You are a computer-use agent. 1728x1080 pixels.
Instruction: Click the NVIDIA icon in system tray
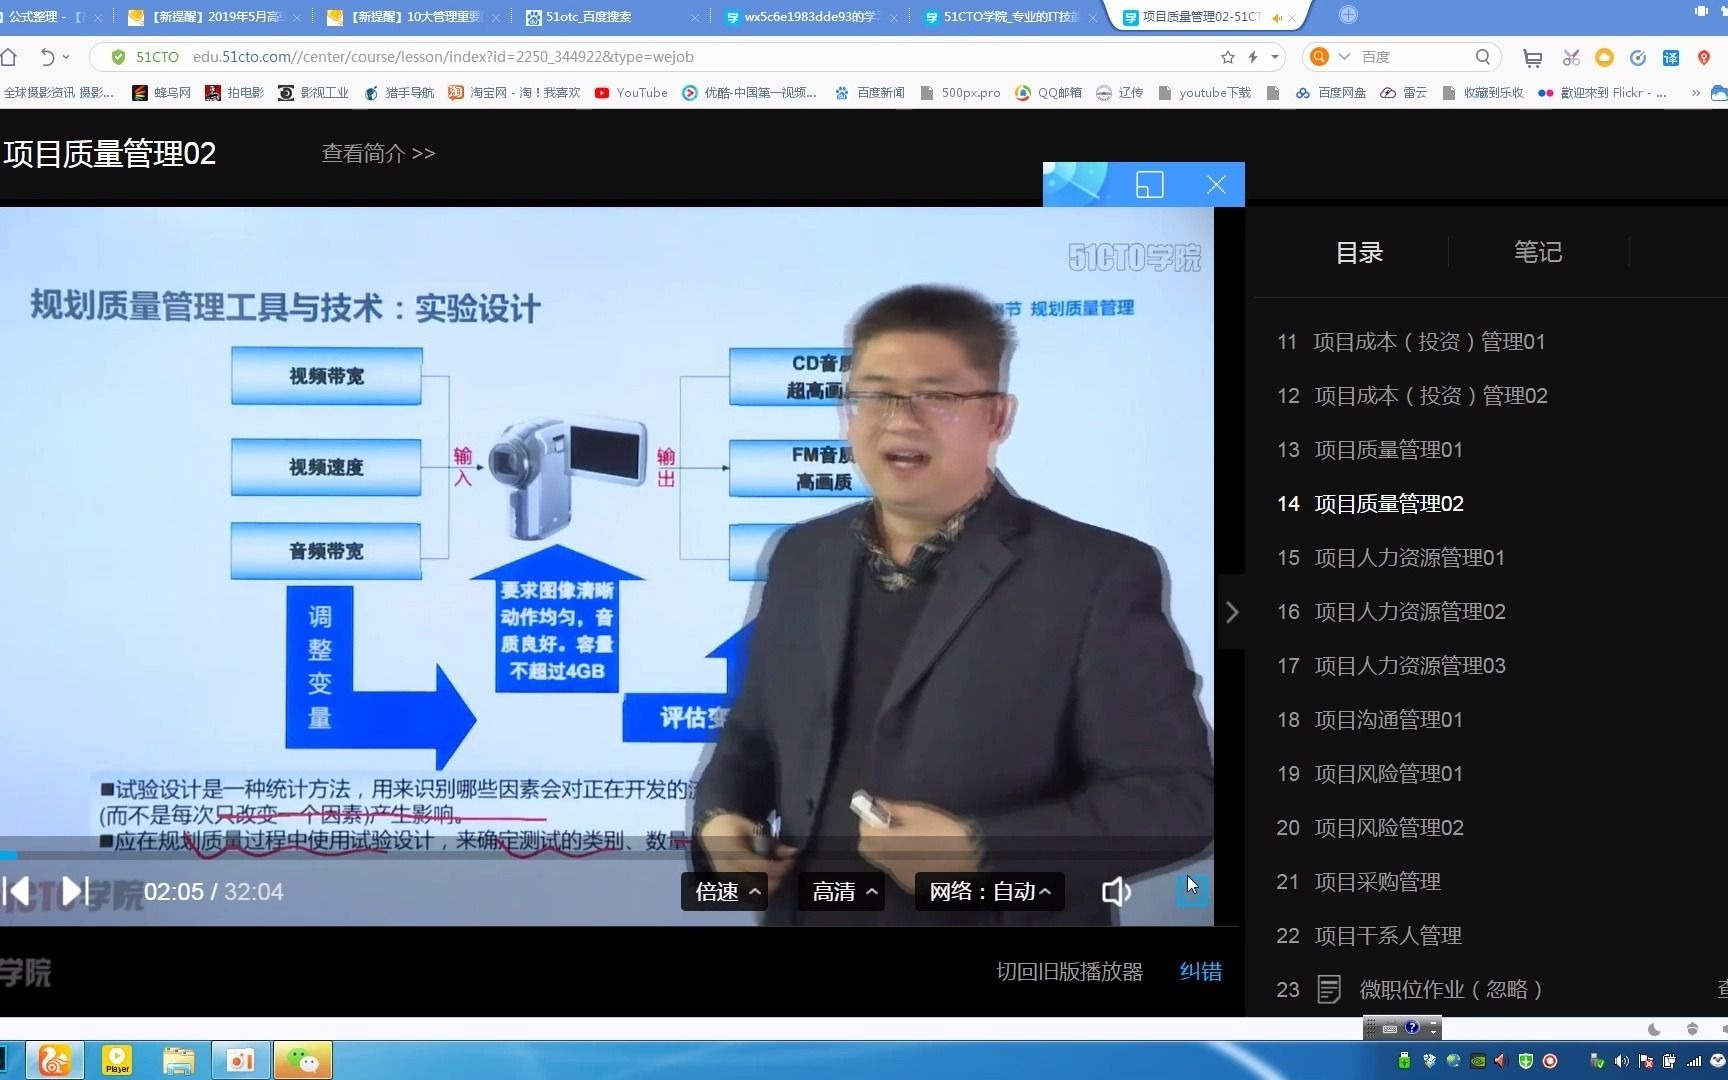(x=1477, y=1062)
